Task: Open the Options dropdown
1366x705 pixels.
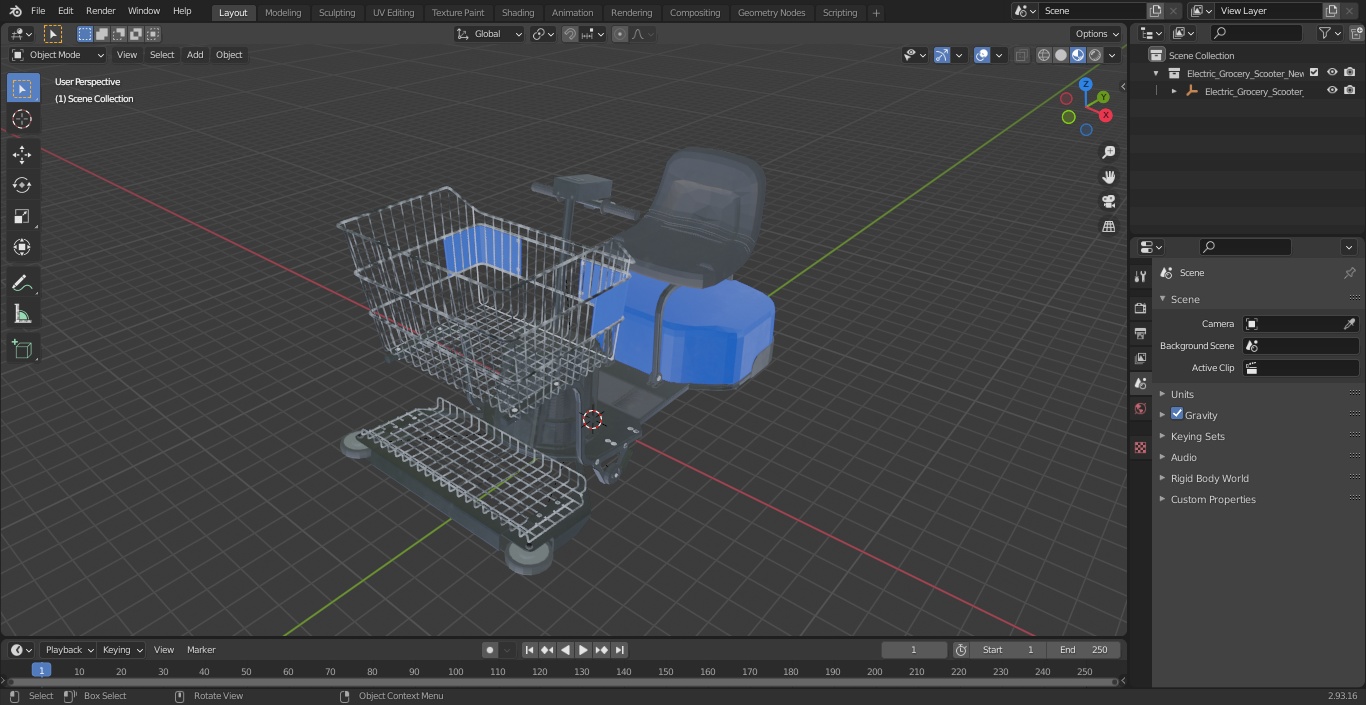Action: (1097, 34)
